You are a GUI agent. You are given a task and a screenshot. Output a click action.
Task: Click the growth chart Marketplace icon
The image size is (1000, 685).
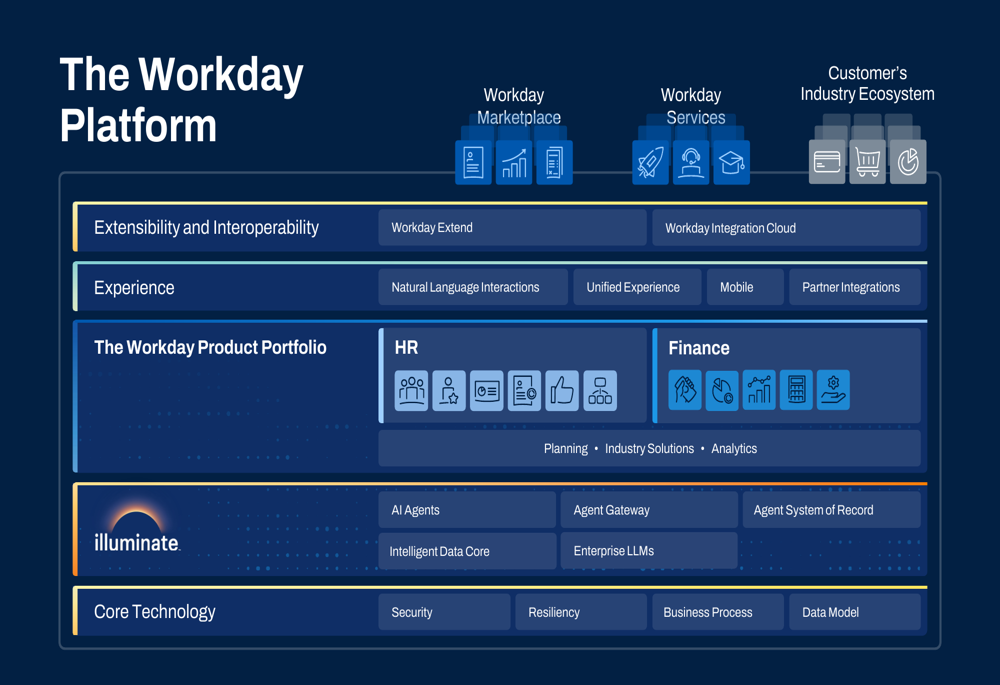coord(514,163)
